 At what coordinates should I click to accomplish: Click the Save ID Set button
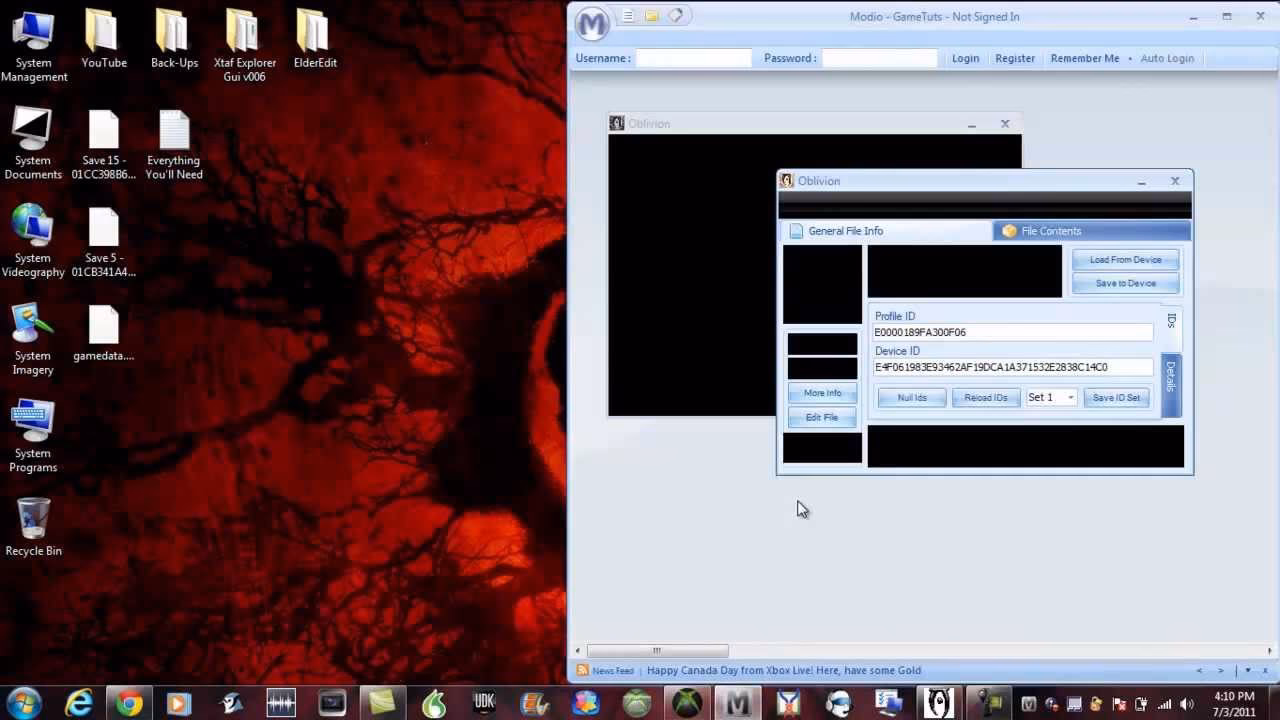[x=1116, y=398]
